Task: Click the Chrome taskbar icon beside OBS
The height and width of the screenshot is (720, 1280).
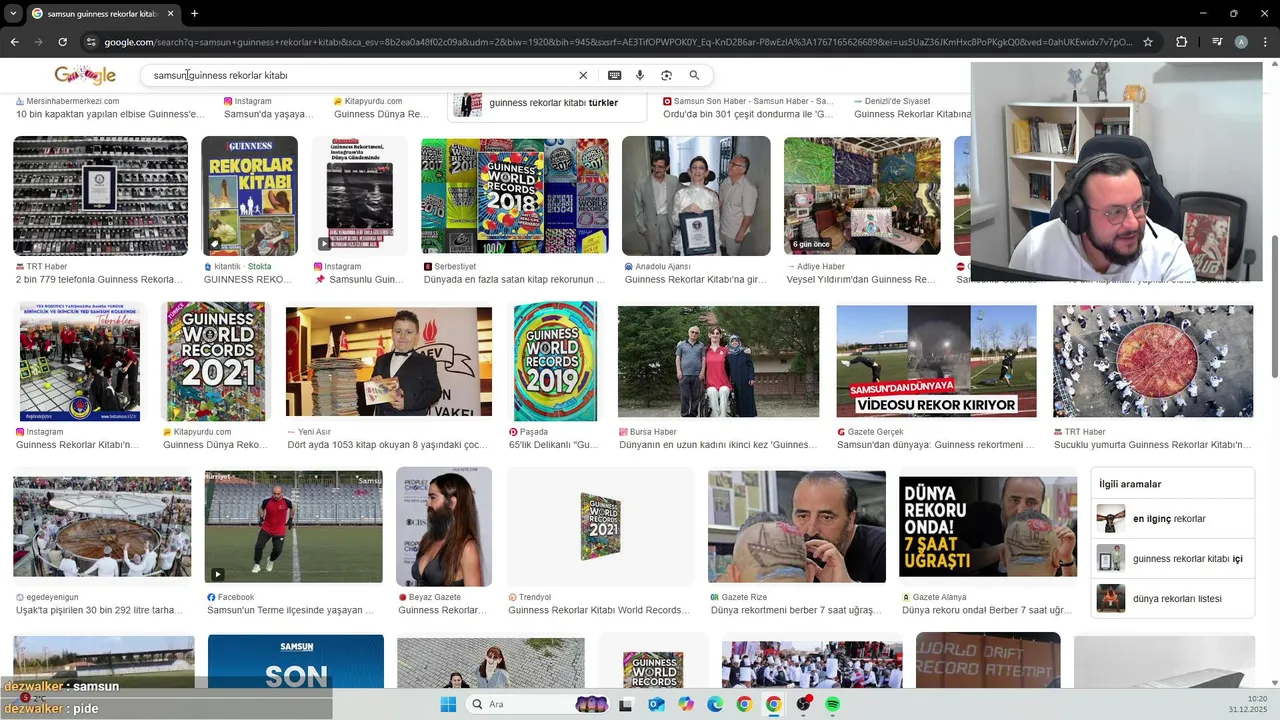Action: (x=773, y=704)
